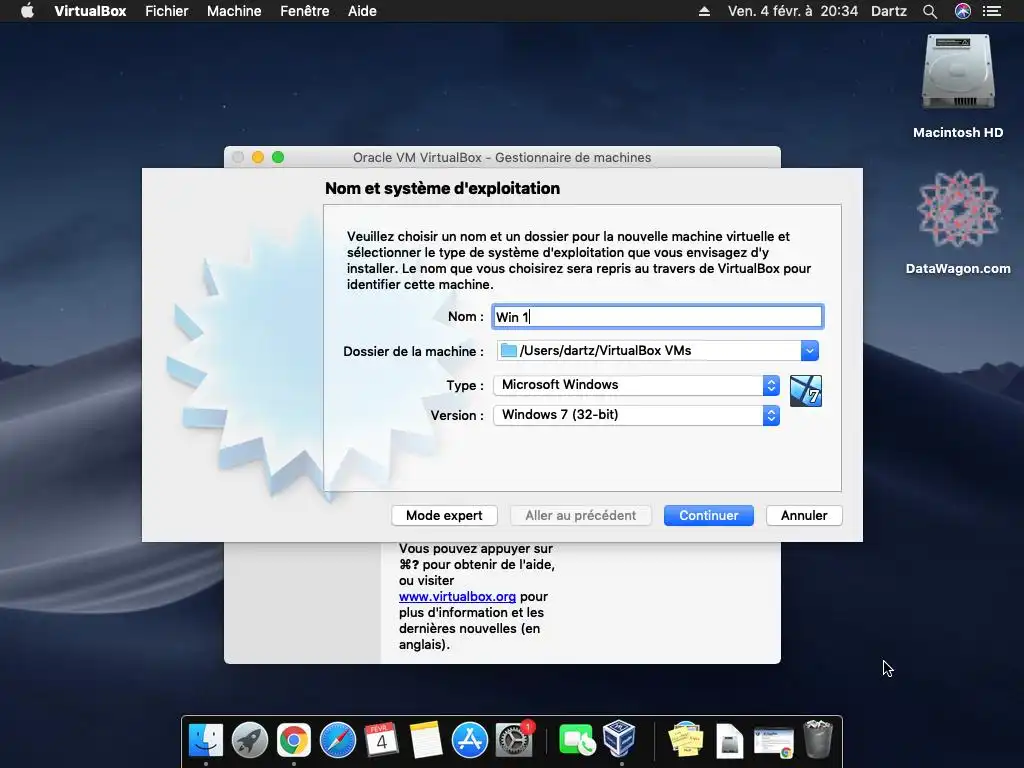Click the Windows 7 OS type icon
The image size is (1024, 768).
coord(806,391)
